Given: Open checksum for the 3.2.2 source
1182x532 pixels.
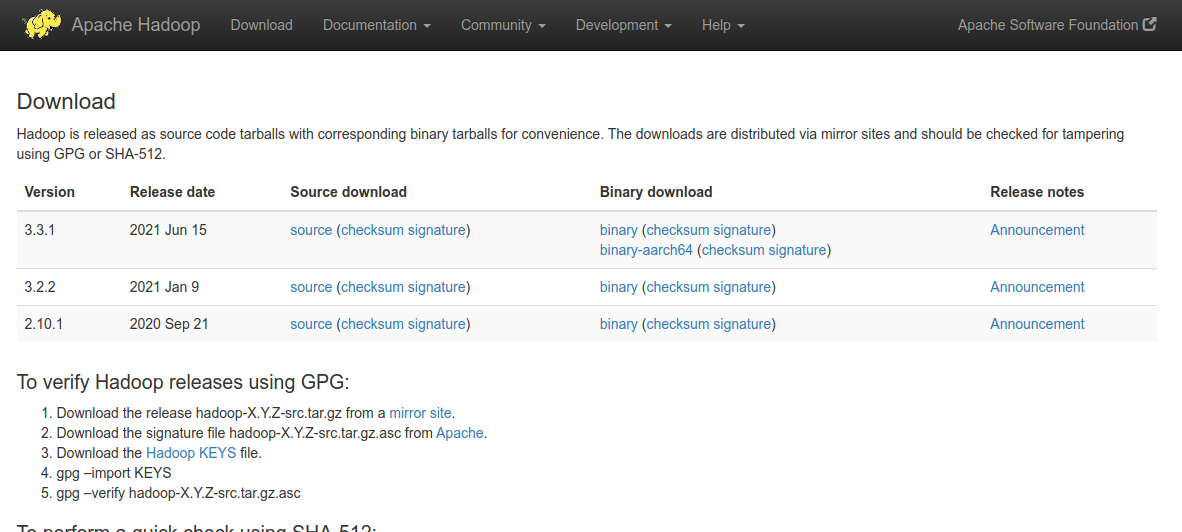Looking at the screenshot, I should point(372,287).
